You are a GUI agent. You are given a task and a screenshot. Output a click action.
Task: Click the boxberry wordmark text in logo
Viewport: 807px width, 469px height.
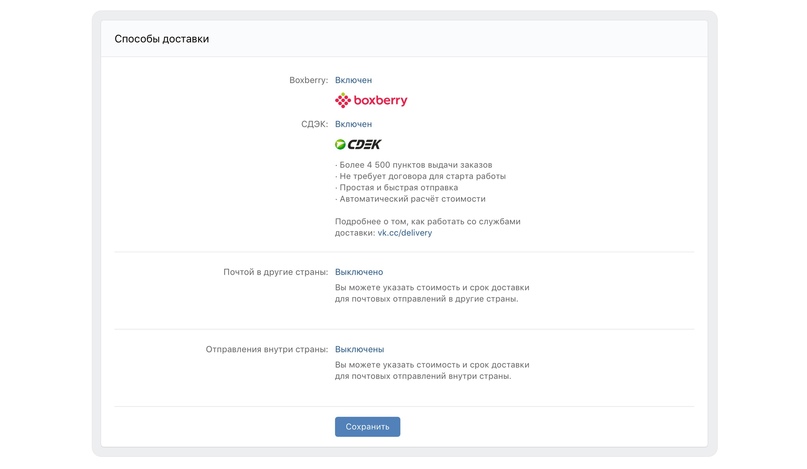coord(380,101)
